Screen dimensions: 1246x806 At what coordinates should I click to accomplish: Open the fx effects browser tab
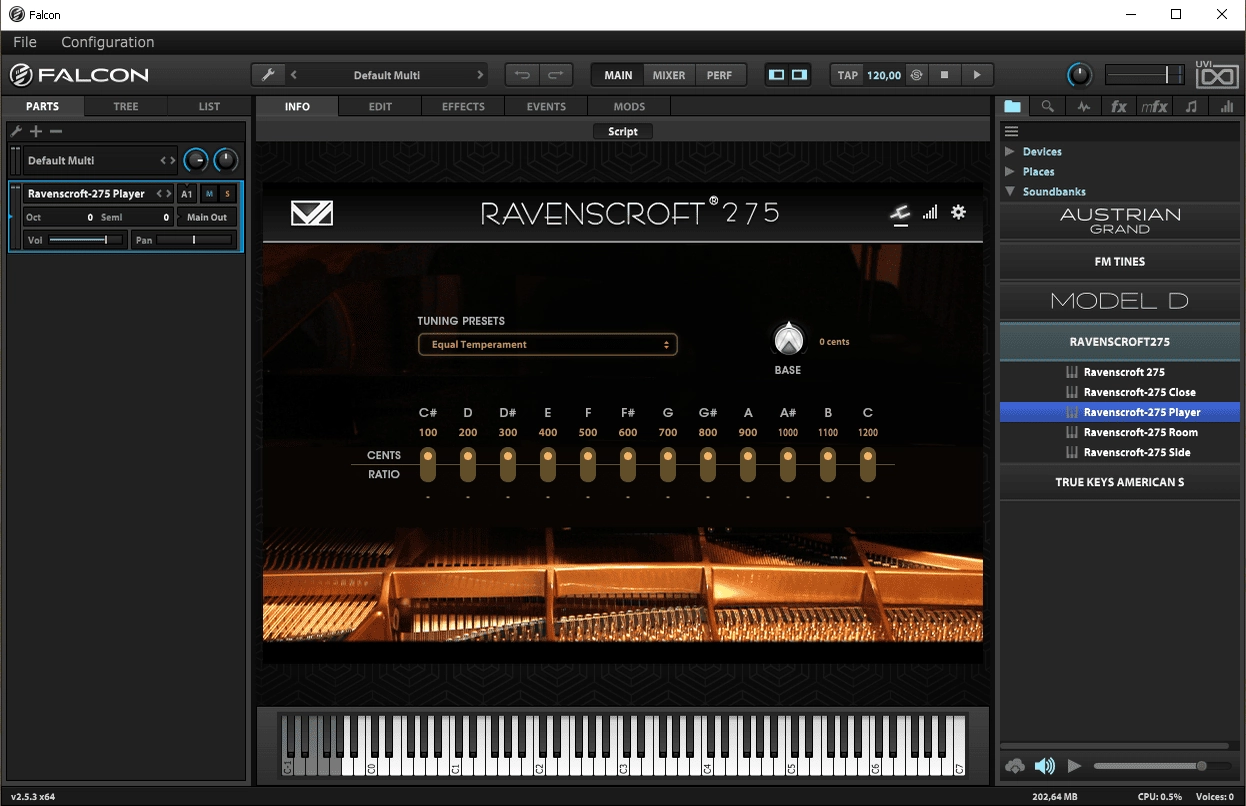(1119, 106)
